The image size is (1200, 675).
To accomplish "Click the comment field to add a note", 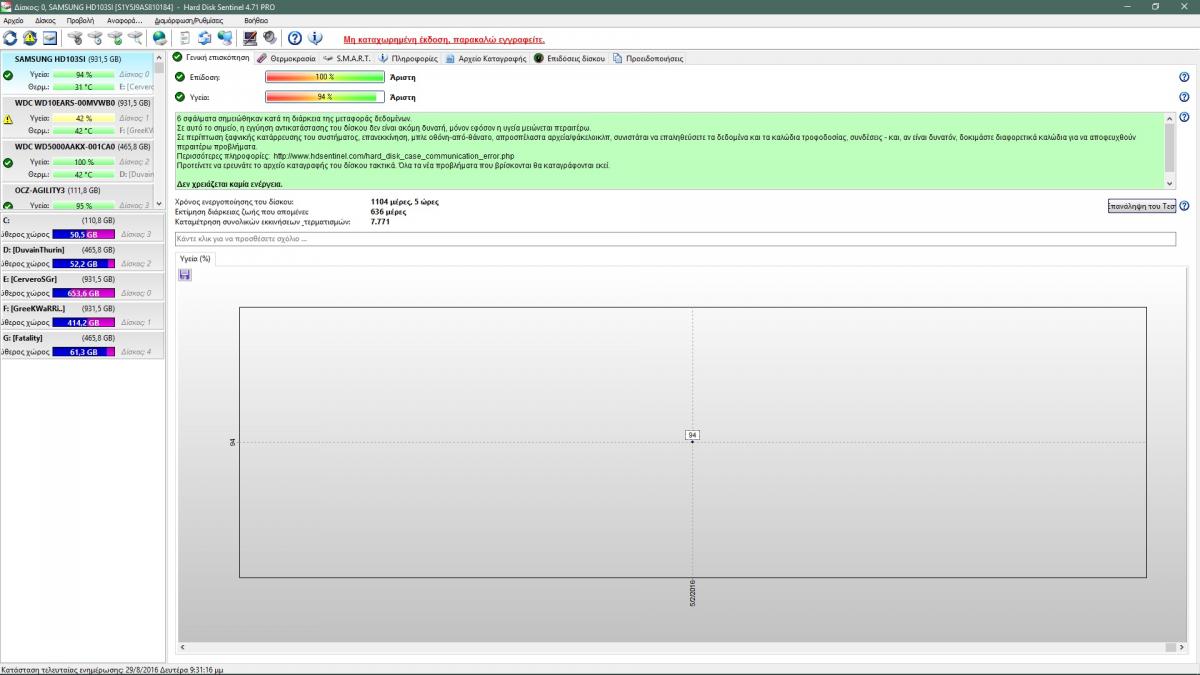I will pos(675,239).
